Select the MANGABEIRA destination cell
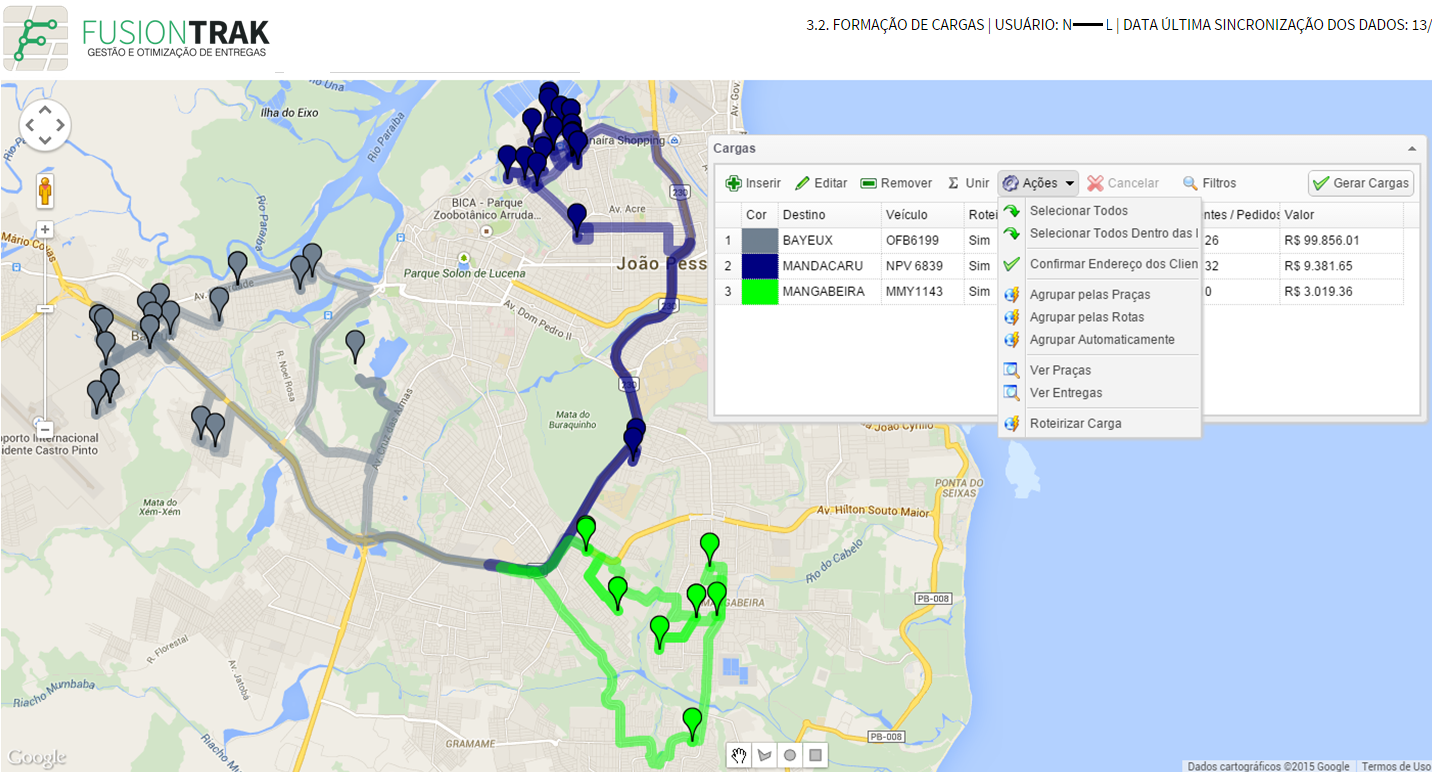The image size is (1432, 775). [828, 292]
